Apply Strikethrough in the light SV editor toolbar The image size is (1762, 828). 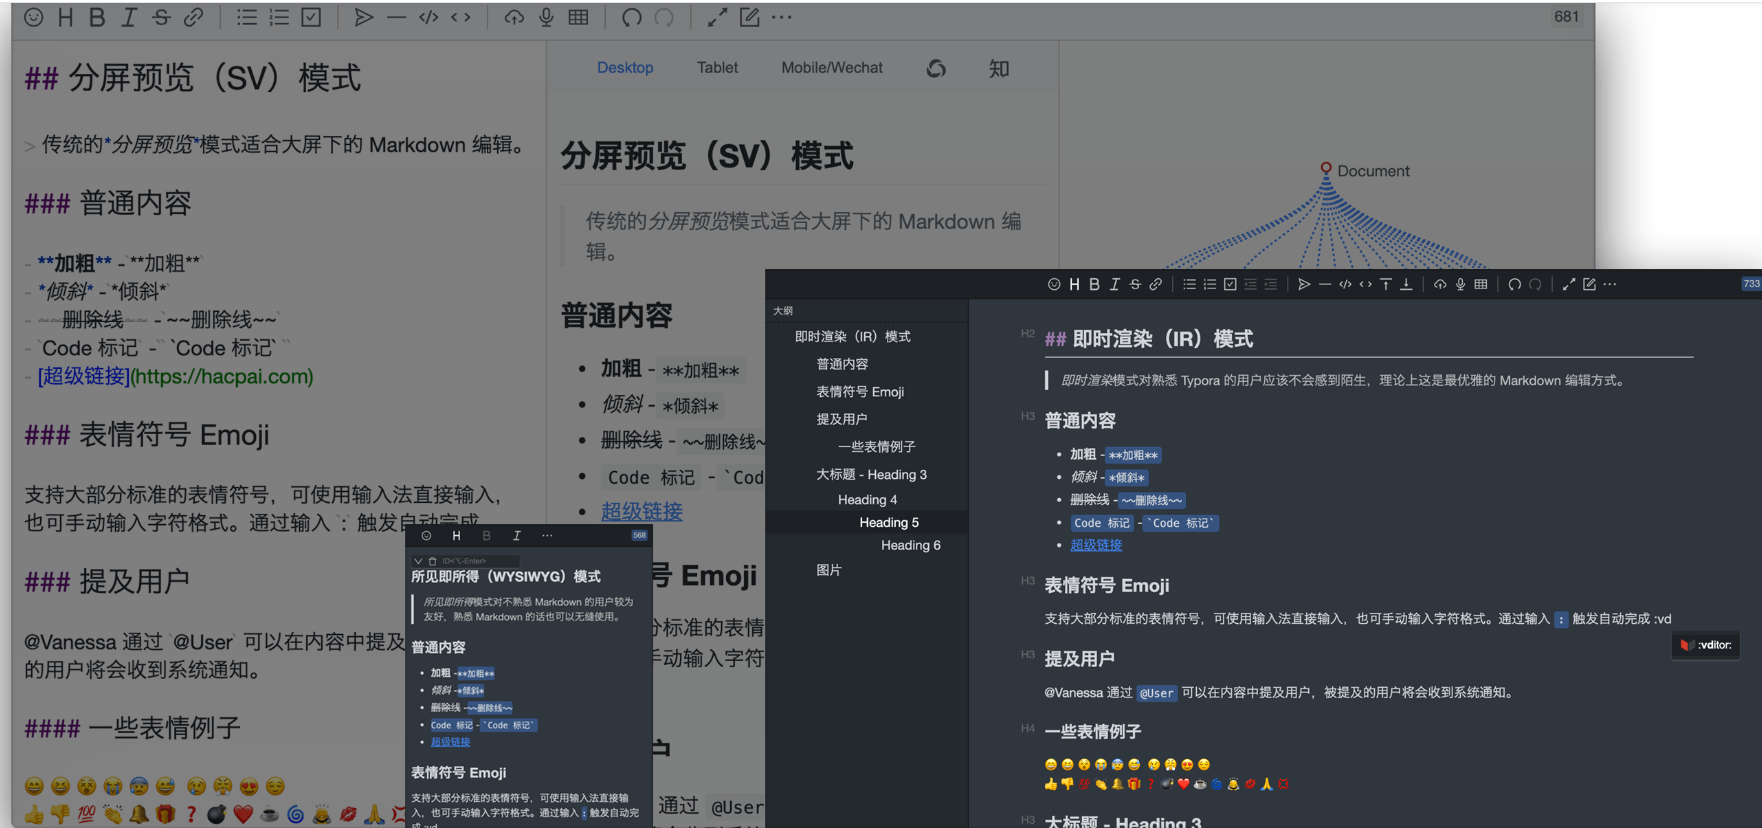pos(161,17)
